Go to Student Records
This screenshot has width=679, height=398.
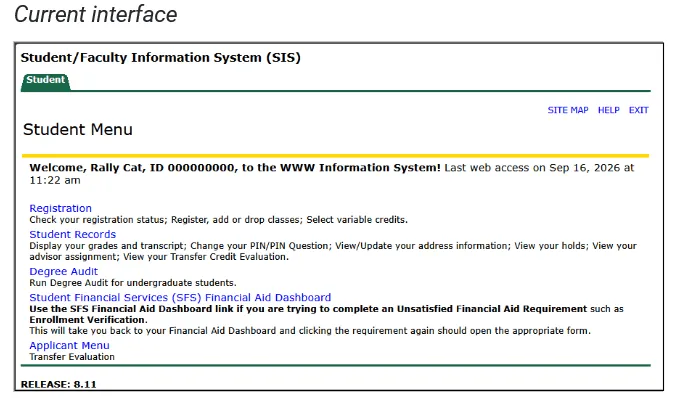72,234
